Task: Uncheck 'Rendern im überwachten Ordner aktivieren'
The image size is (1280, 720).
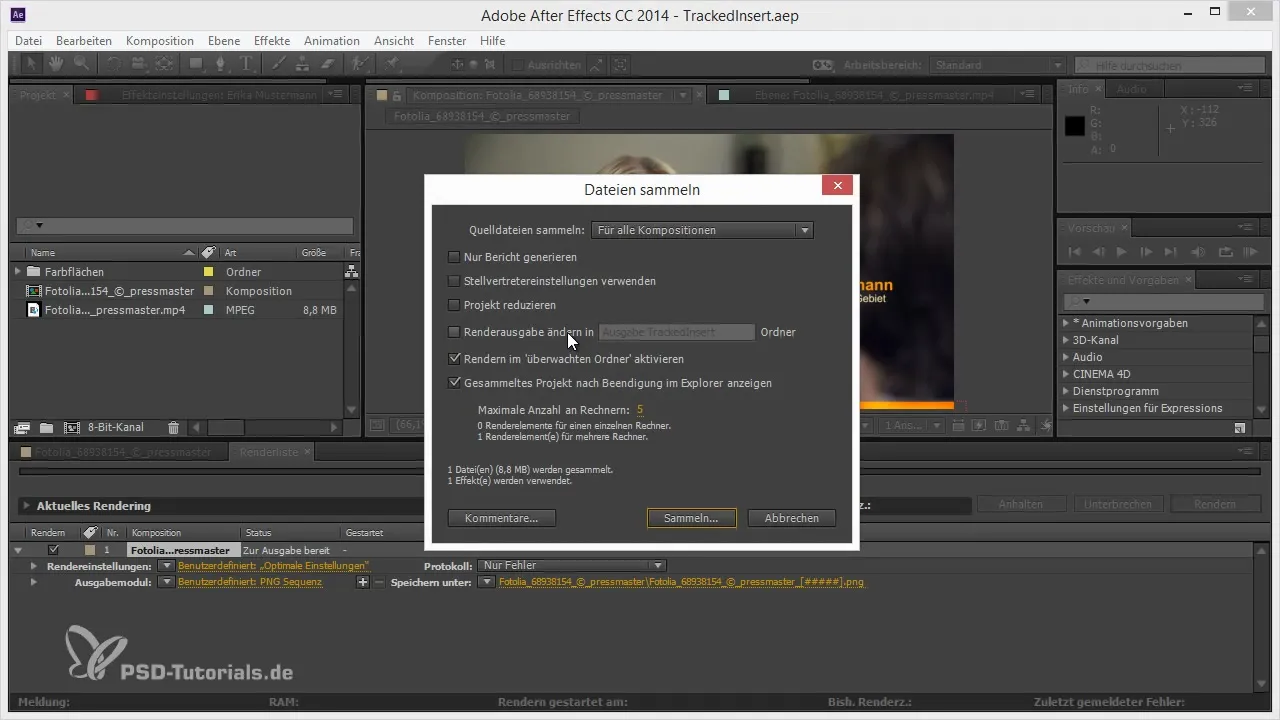Action: click(x=454, y=358)
